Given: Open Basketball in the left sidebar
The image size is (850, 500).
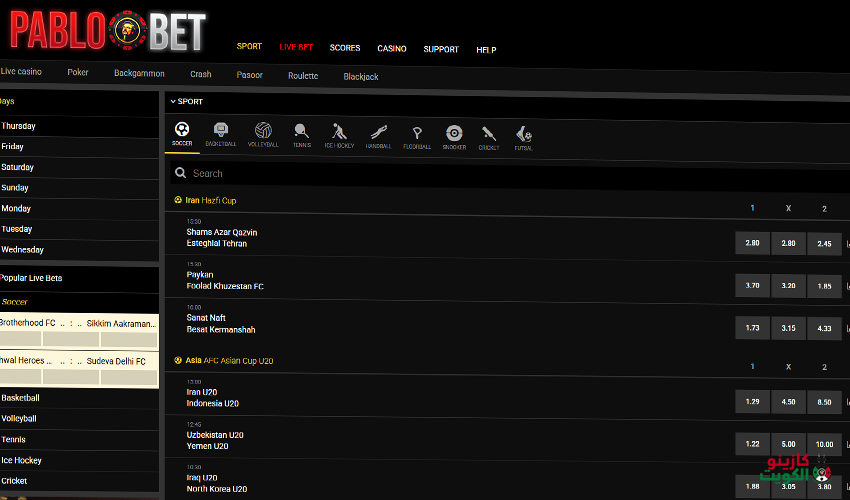Looking at the screenshot, I should tap(20, 398).
